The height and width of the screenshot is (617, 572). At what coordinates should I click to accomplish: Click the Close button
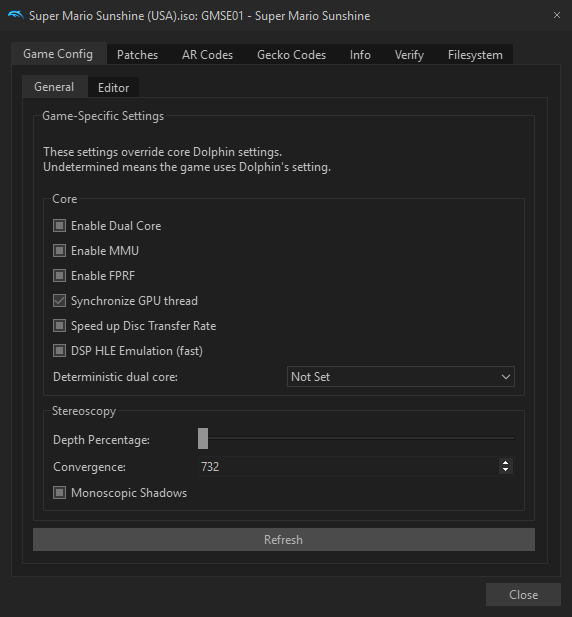(523, 595)
